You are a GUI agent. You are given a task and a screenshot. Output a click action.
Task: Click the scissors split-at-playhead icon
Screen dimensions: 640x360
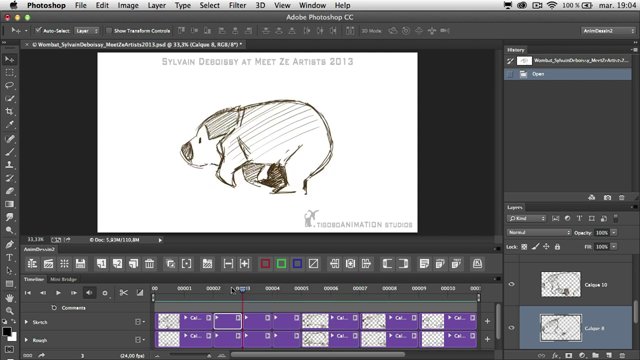(124, 293)
